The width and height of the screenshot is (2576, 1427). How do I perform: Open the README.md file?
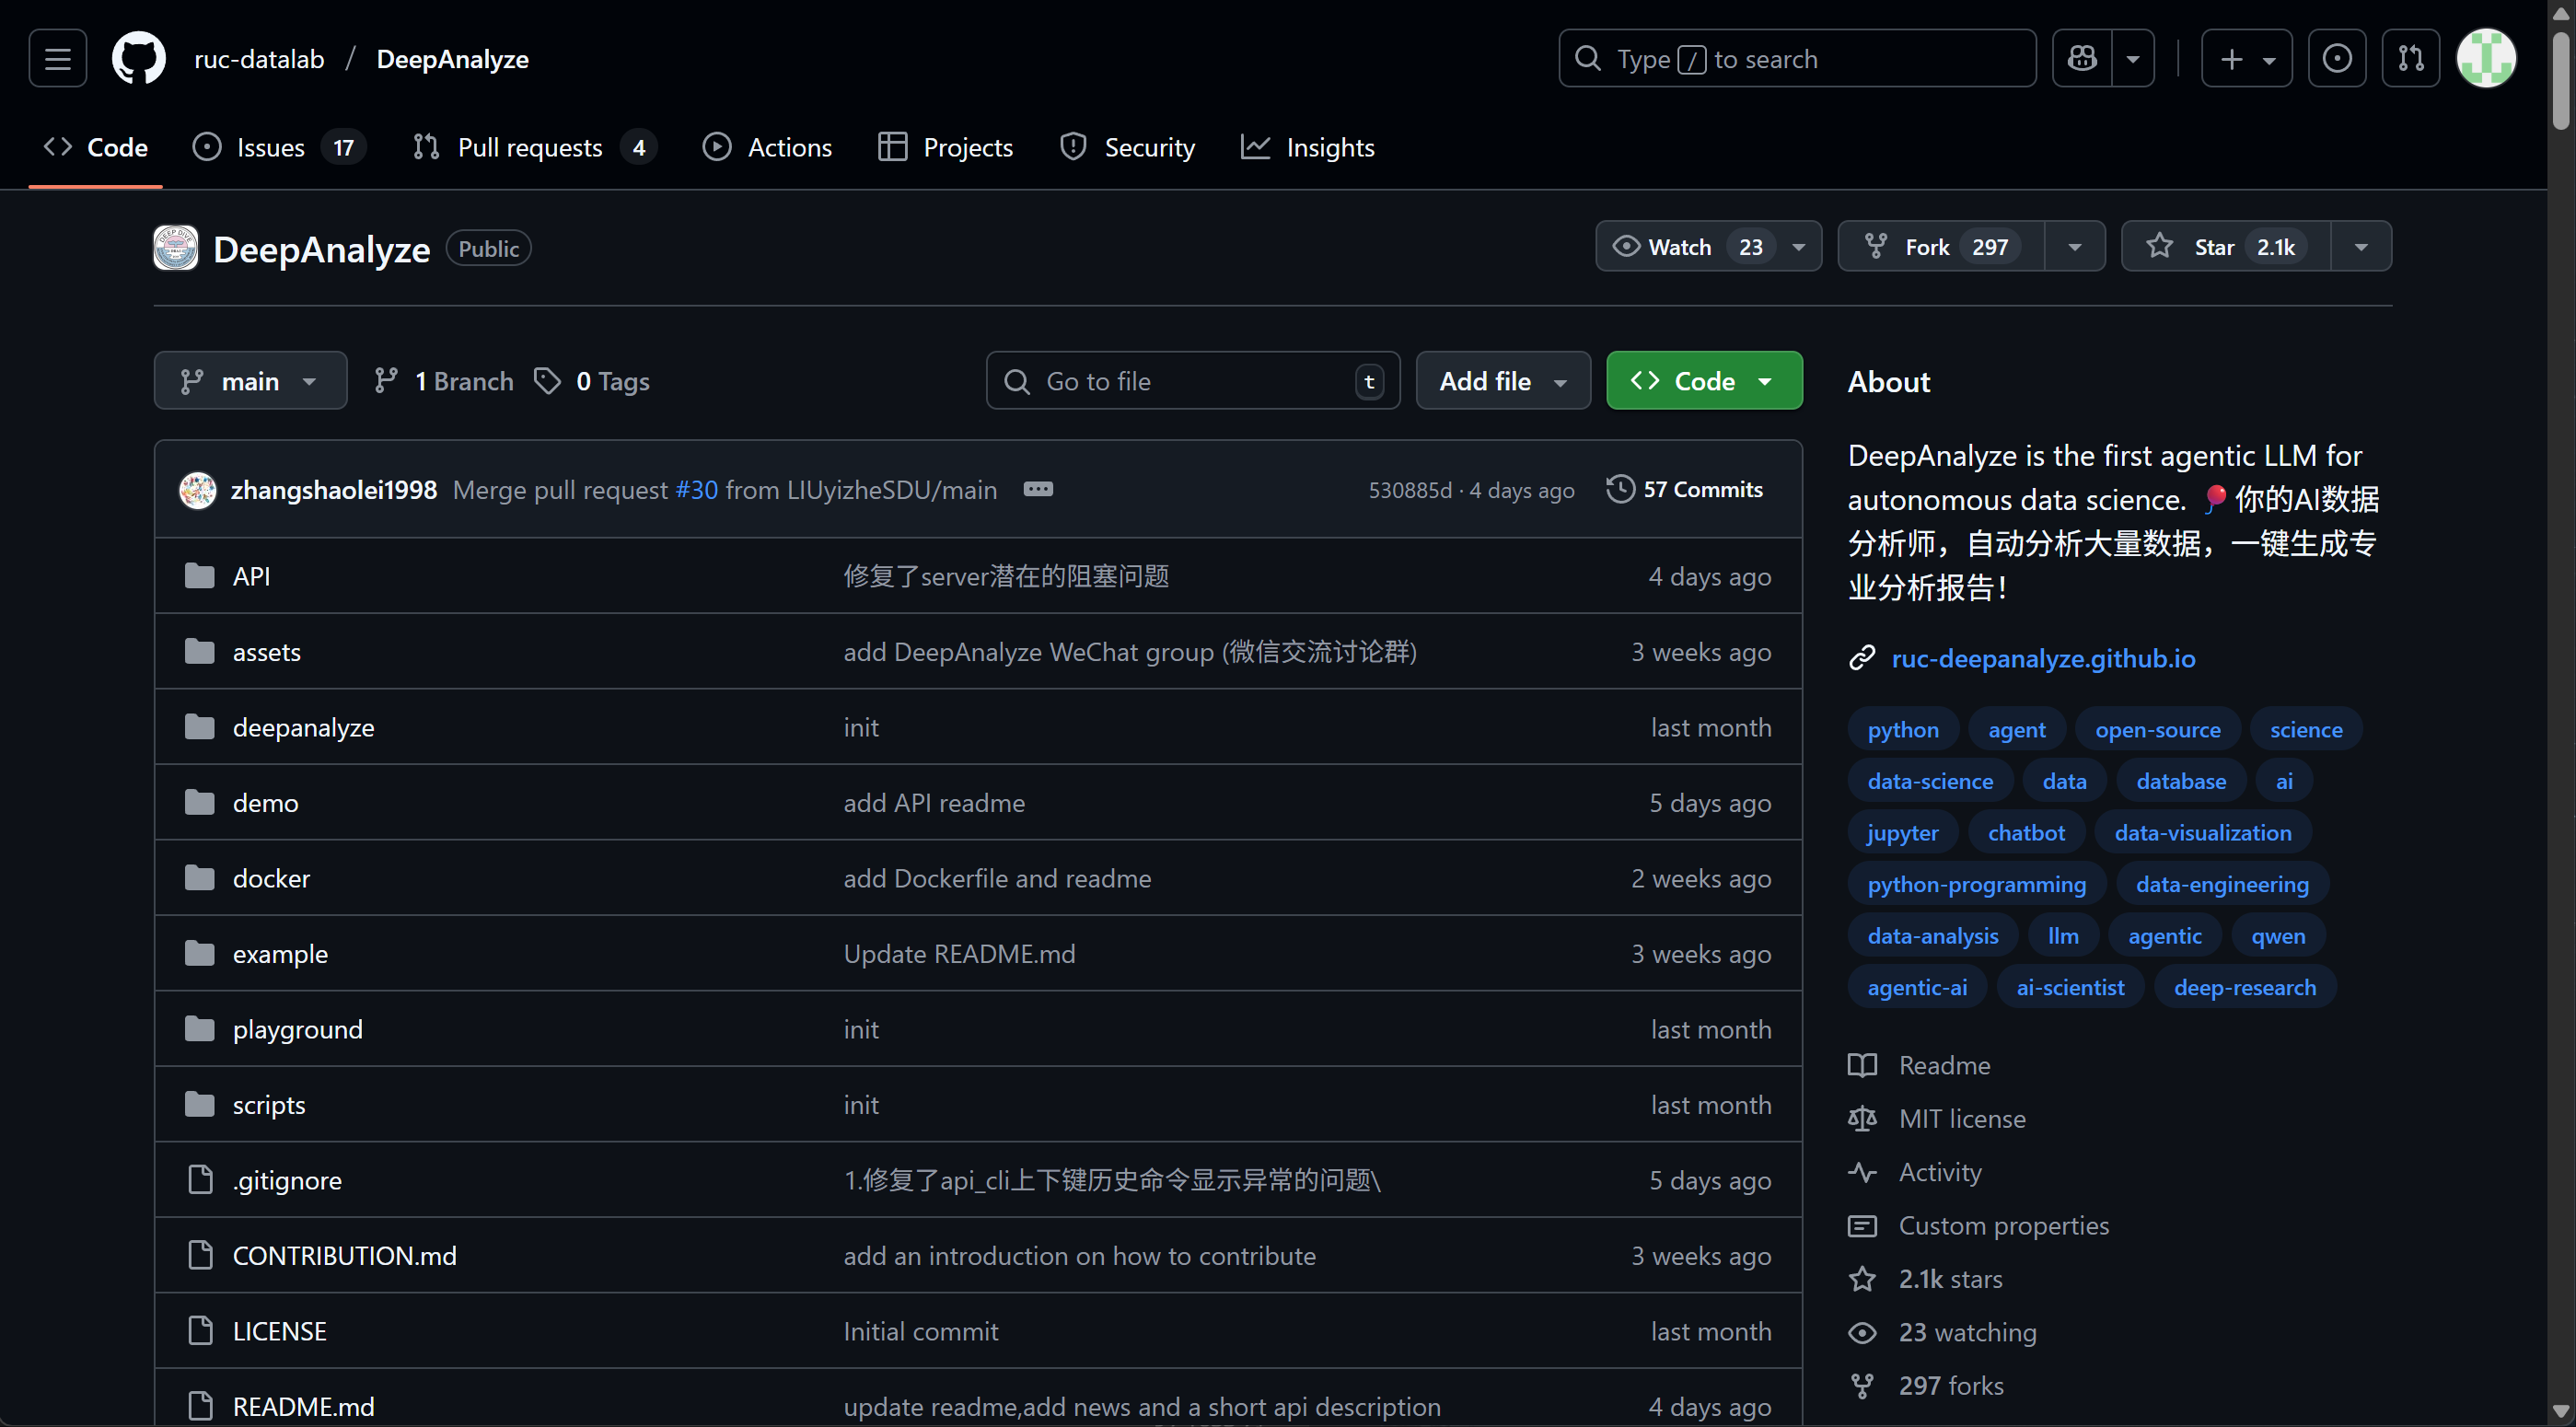tap(303, 1406)
